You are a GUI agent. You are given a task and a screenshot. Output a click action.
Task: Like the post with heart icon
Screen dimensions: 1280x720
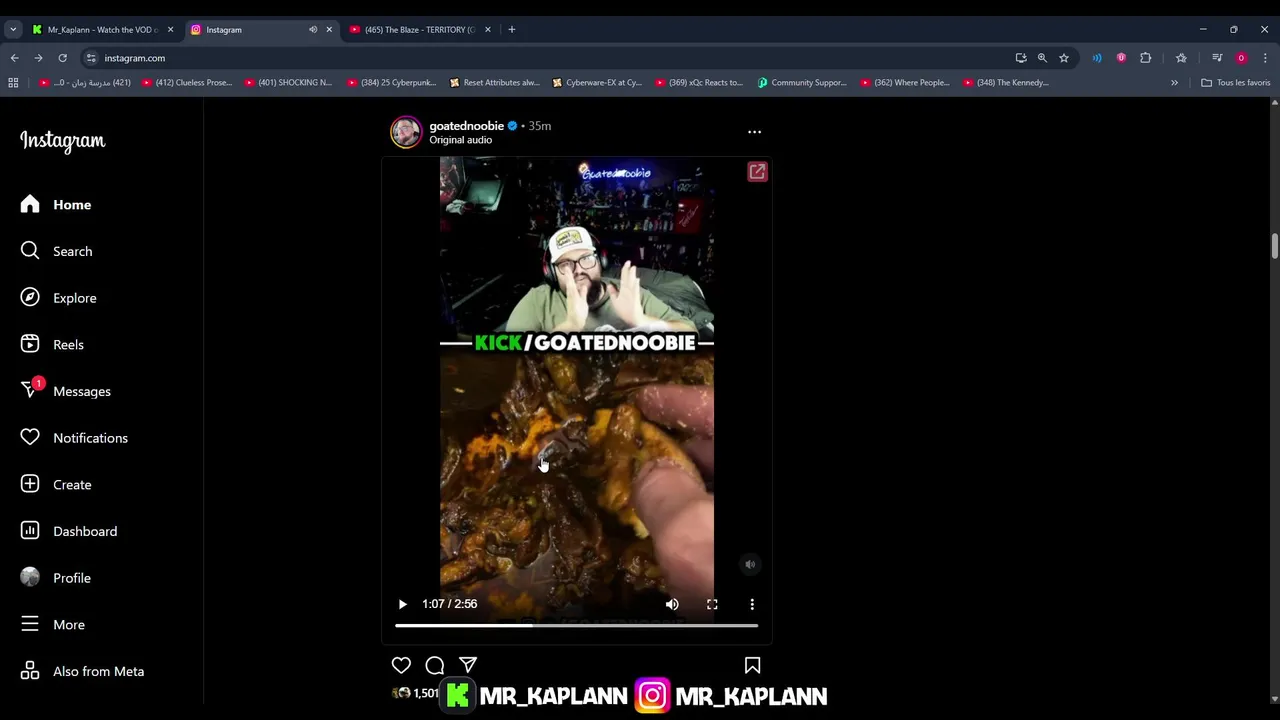[x=401, y=665]
